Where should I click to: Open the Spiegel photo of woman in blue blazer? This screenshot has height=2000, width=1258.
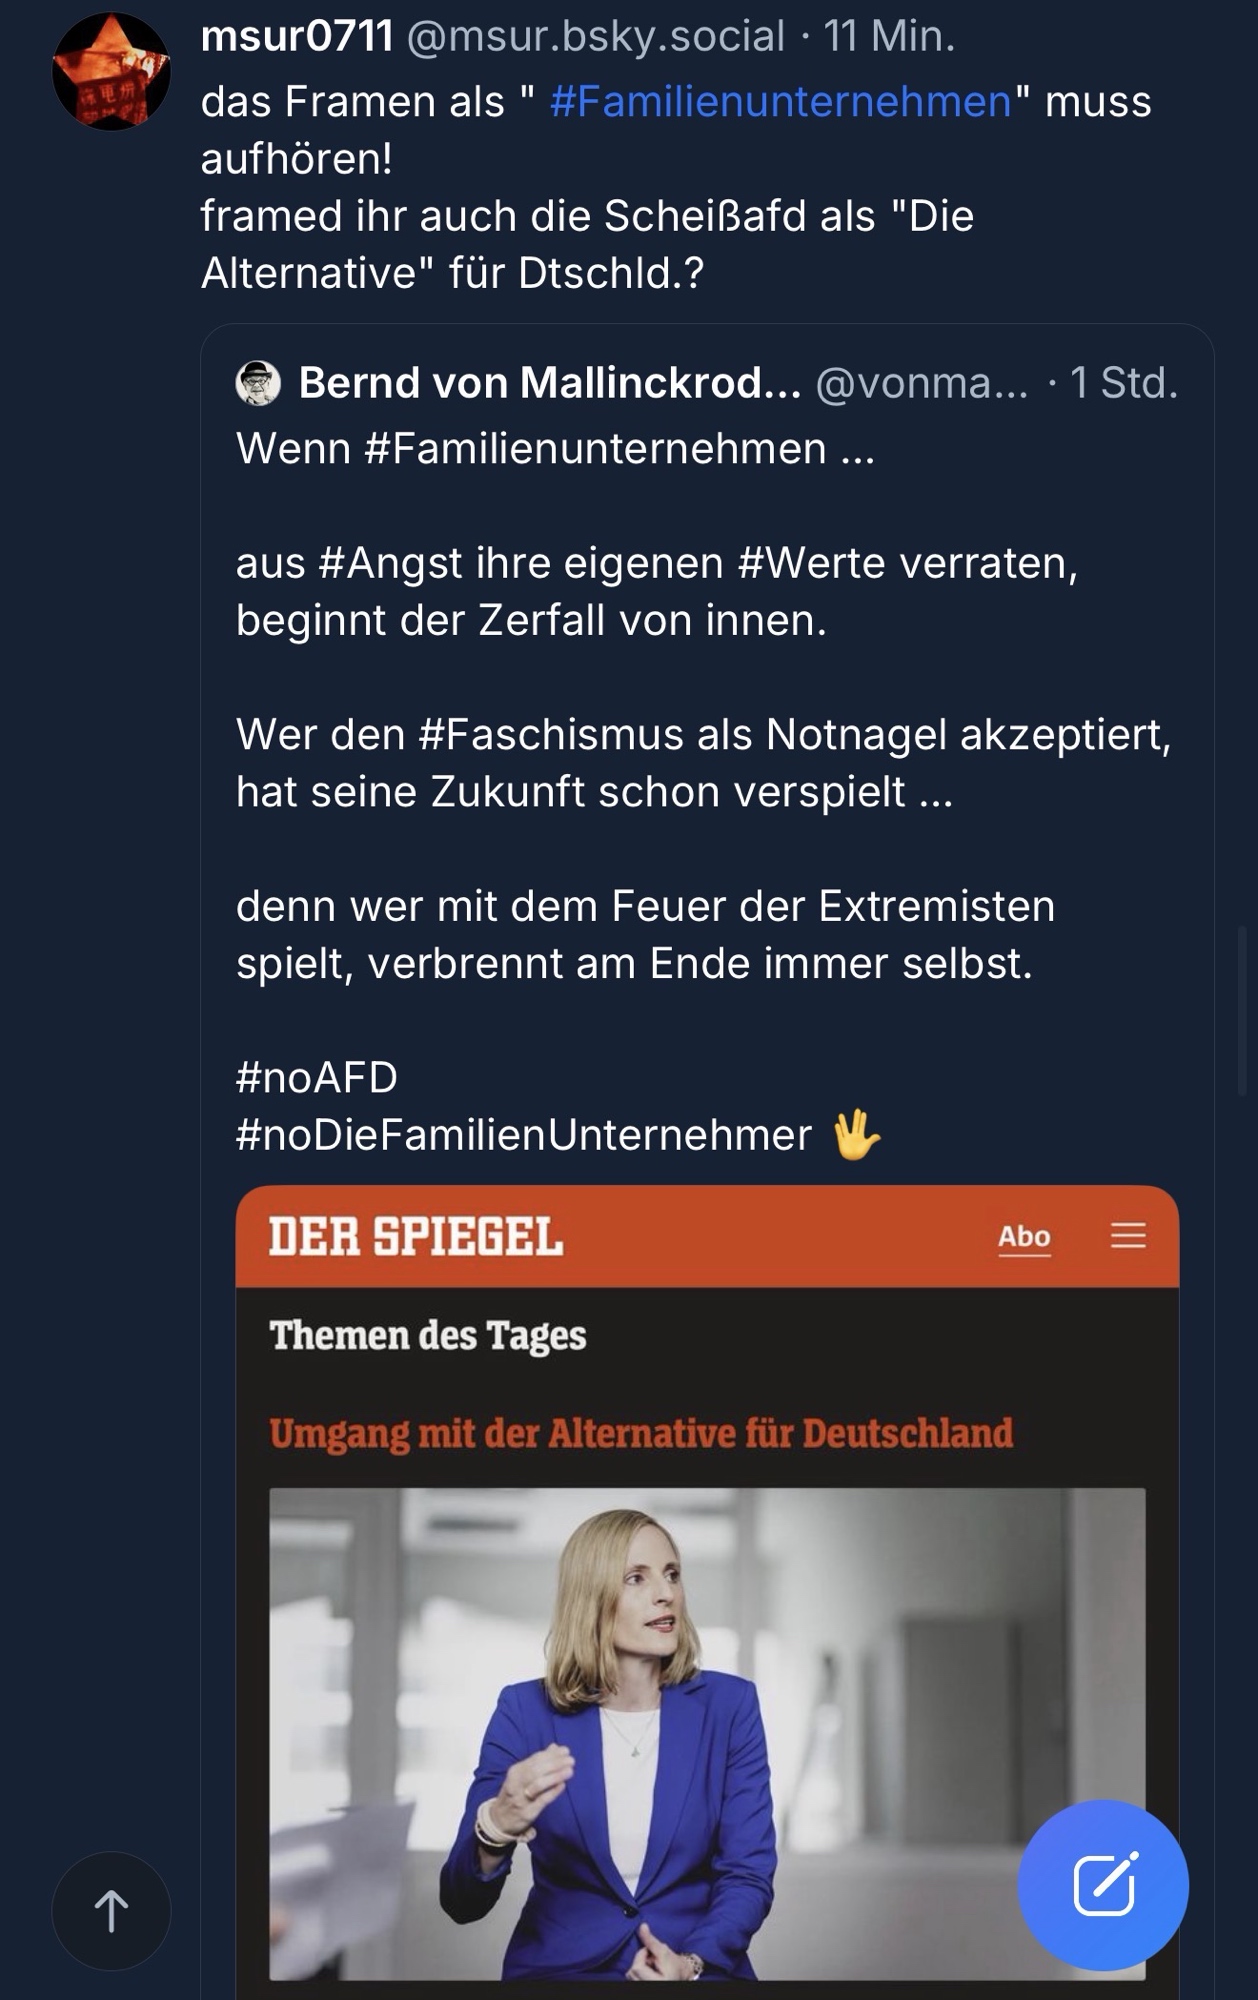point(707,1732)
